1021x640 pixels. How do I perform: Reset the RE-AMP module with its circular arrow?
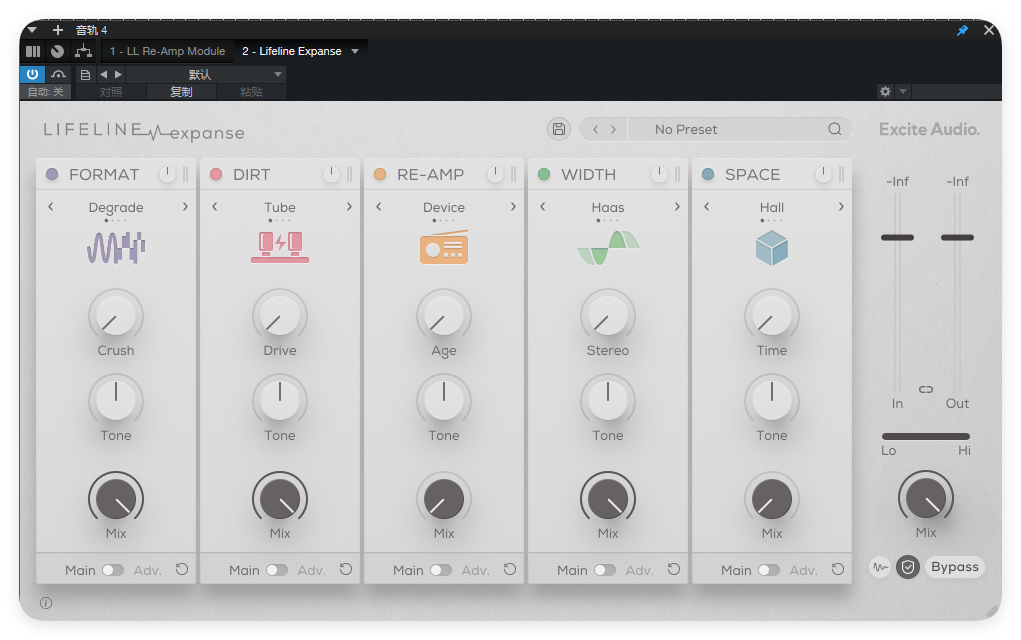(x=510, y=570)
